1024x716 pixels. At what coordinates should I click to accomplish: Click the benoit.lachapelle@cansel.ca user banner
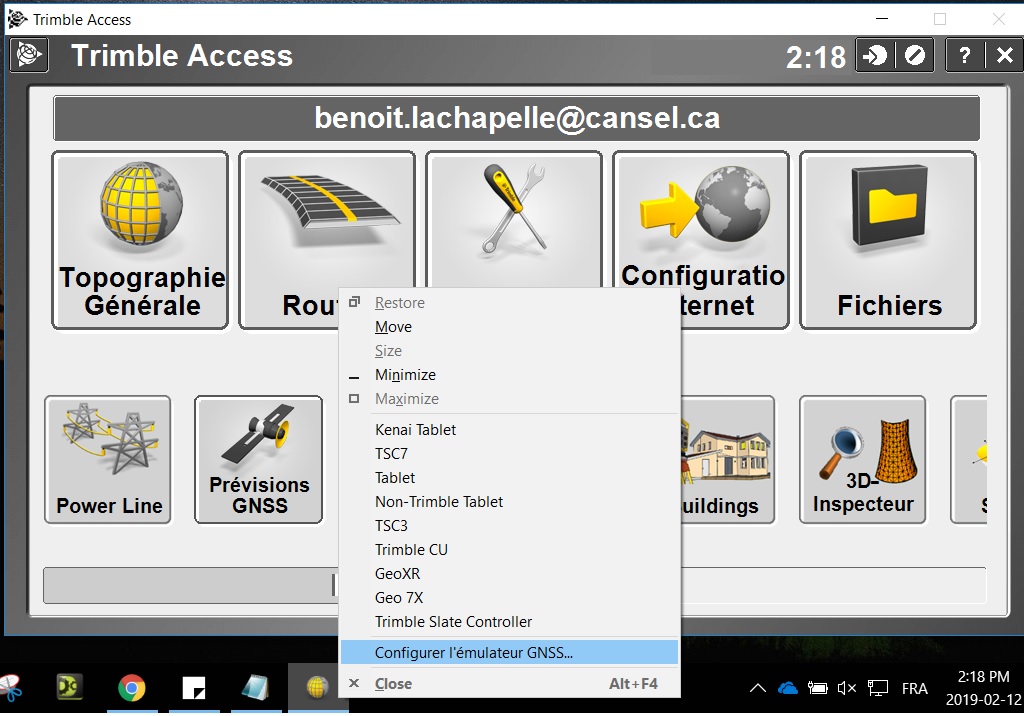coord(517,118)
